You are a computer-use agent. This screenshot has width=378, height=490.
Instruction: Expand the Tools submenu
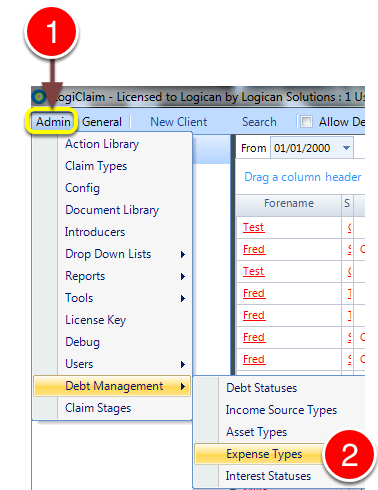(112, 298)
